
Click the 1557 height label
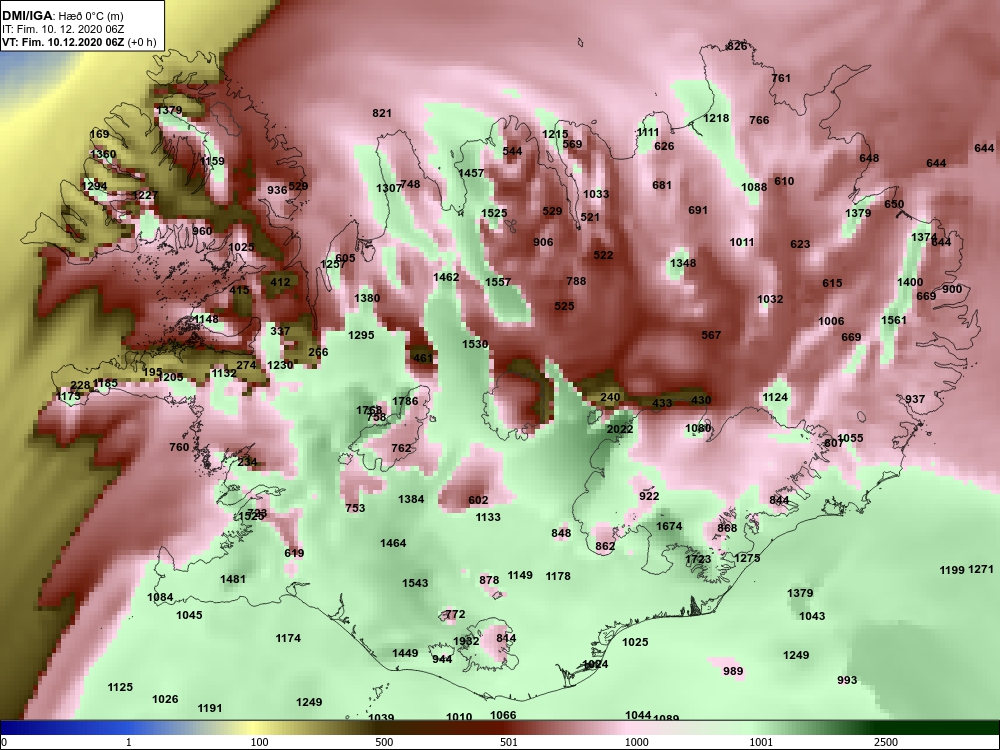pos(498,282)
